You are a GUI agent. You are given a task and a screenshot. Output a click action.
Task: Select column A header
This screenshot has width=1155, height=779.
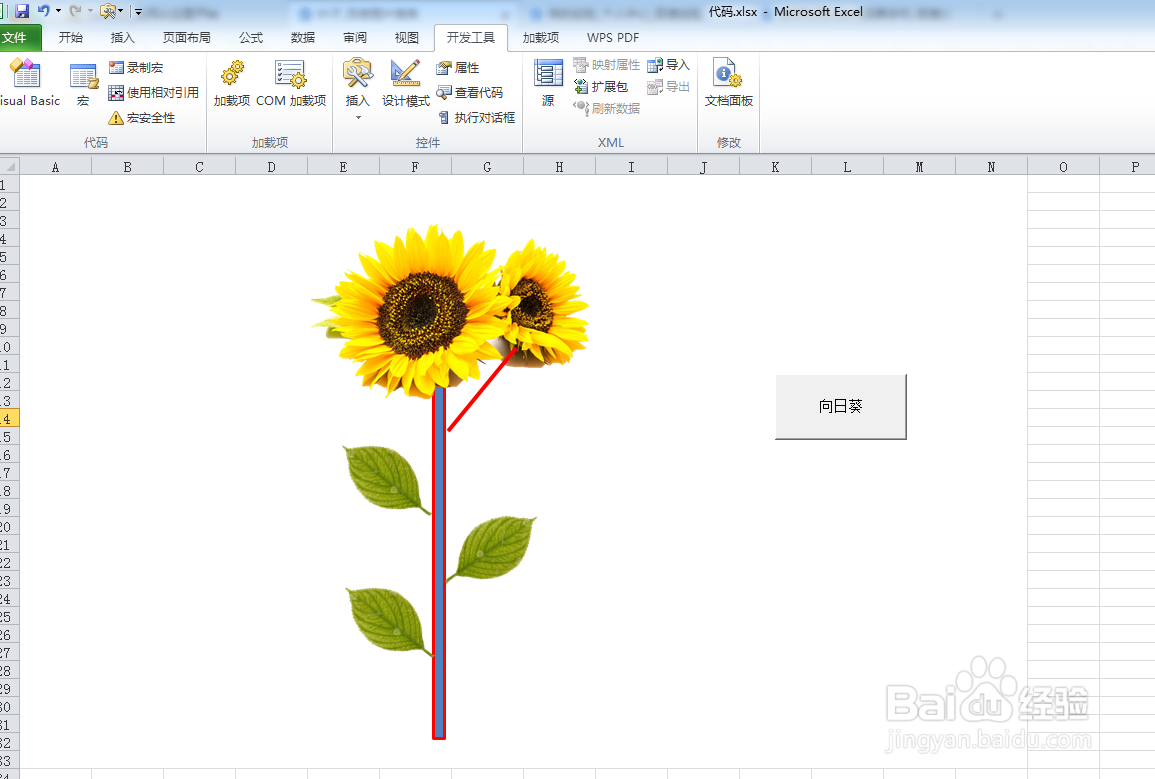click(x=55, y=167)
